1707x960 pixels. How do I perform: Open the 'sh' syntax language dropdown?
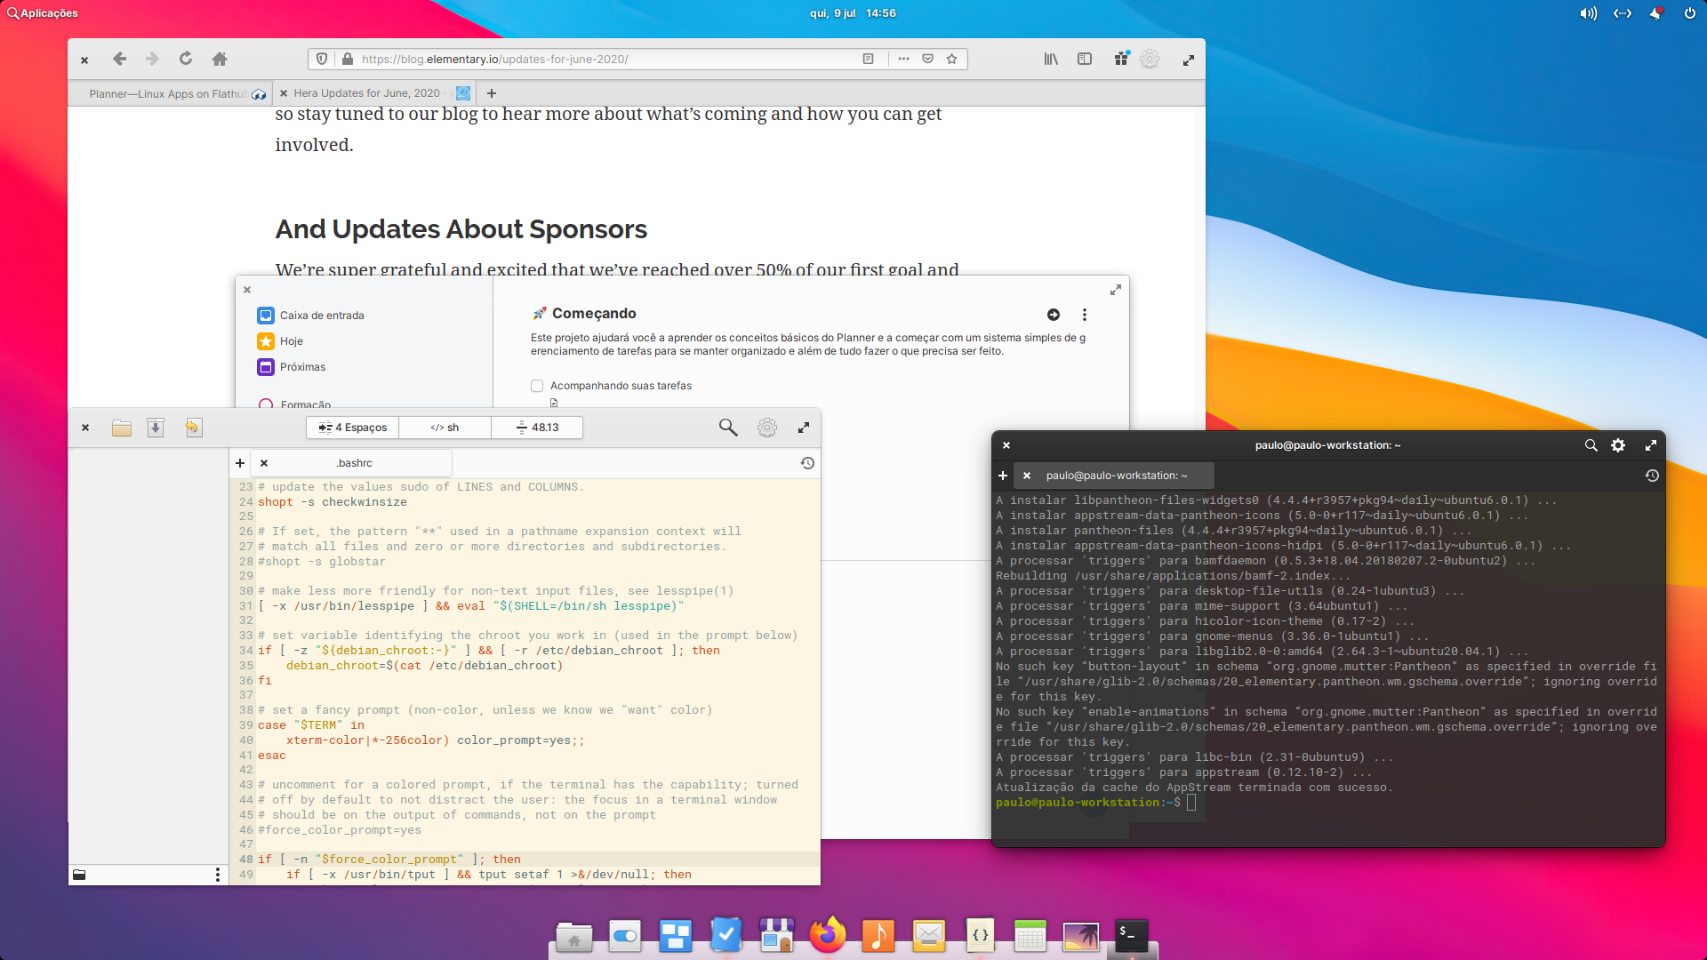[x=445, y=428]
